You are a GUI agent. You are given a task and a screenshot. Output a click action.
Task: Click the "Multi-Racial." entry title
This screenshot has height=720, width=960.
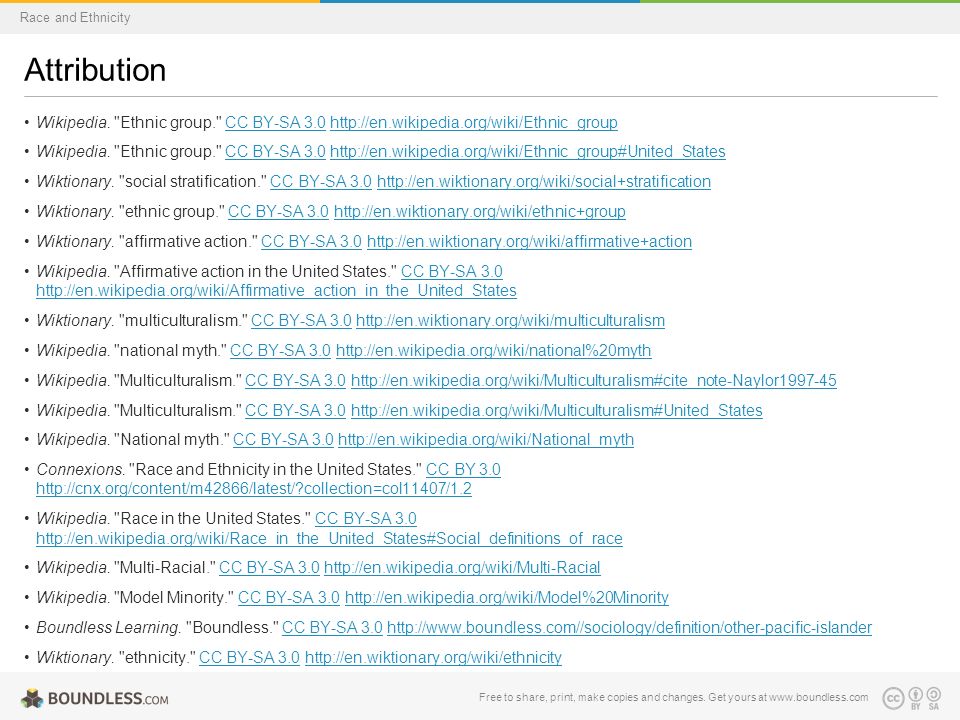[x=164, y=568]
